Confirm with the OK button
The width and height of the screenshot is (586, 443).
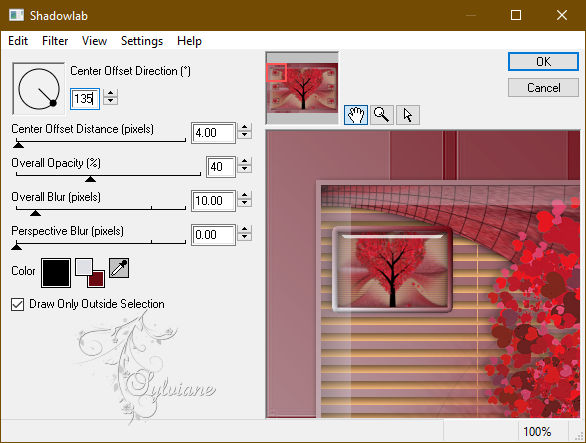point(543,62)
